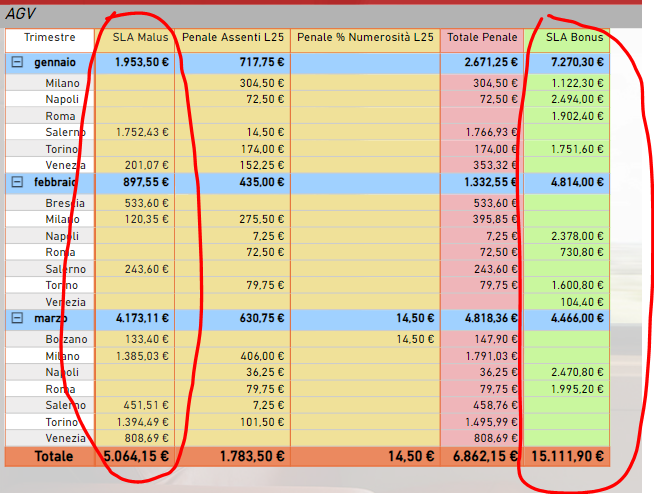Click the 275,50 € Penale Assenti cell

[262, 219]
